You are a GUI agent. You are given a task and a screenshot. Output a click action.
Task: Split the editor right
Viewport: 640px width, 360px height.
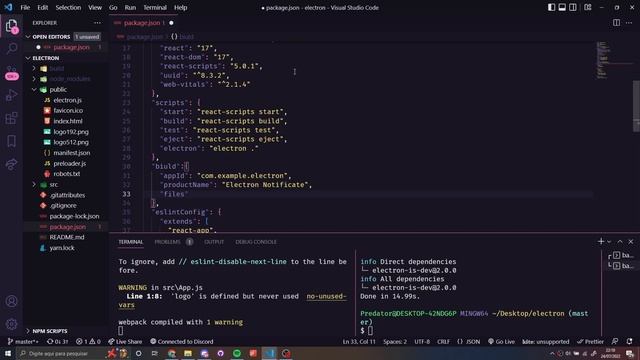coord(616,23)
